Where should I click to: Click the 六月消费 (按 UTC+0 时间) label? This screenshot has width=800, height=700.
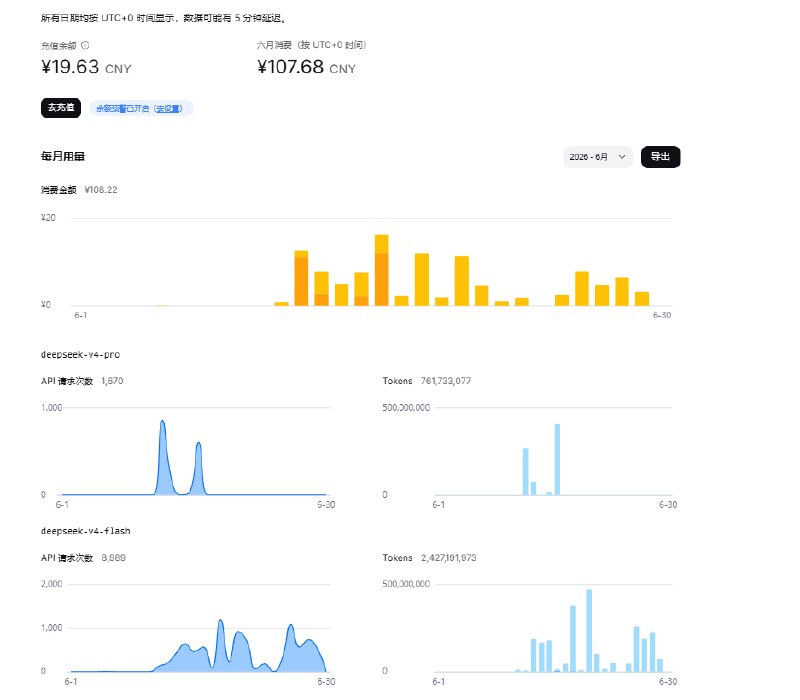[x=311, y=45]
